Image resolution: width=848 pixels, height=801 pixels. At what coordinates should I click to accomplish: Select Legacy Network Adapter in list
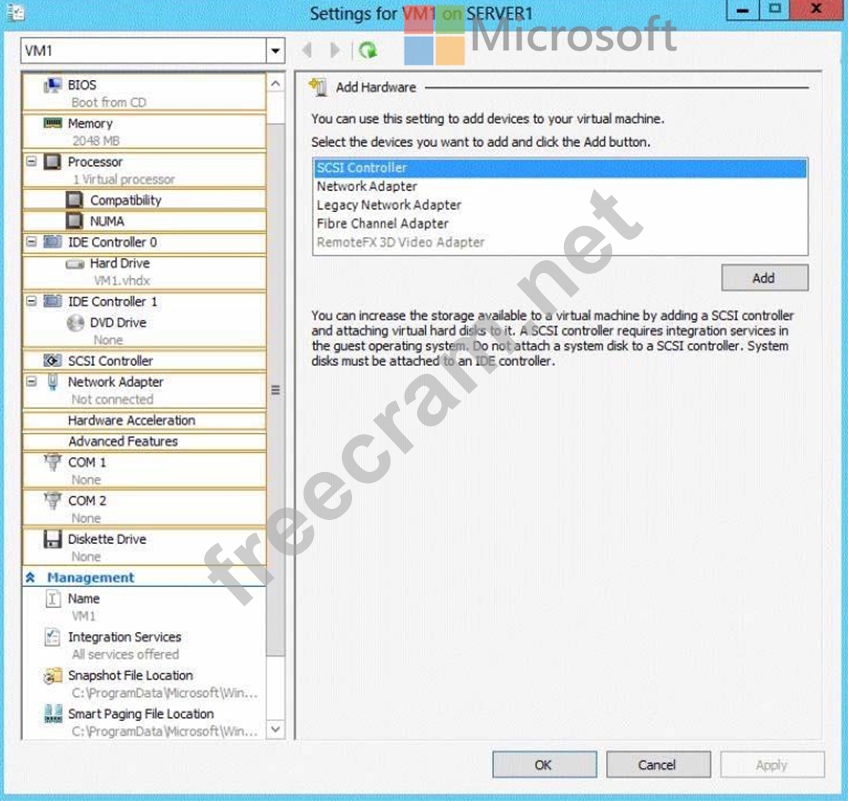click(560, 205)
